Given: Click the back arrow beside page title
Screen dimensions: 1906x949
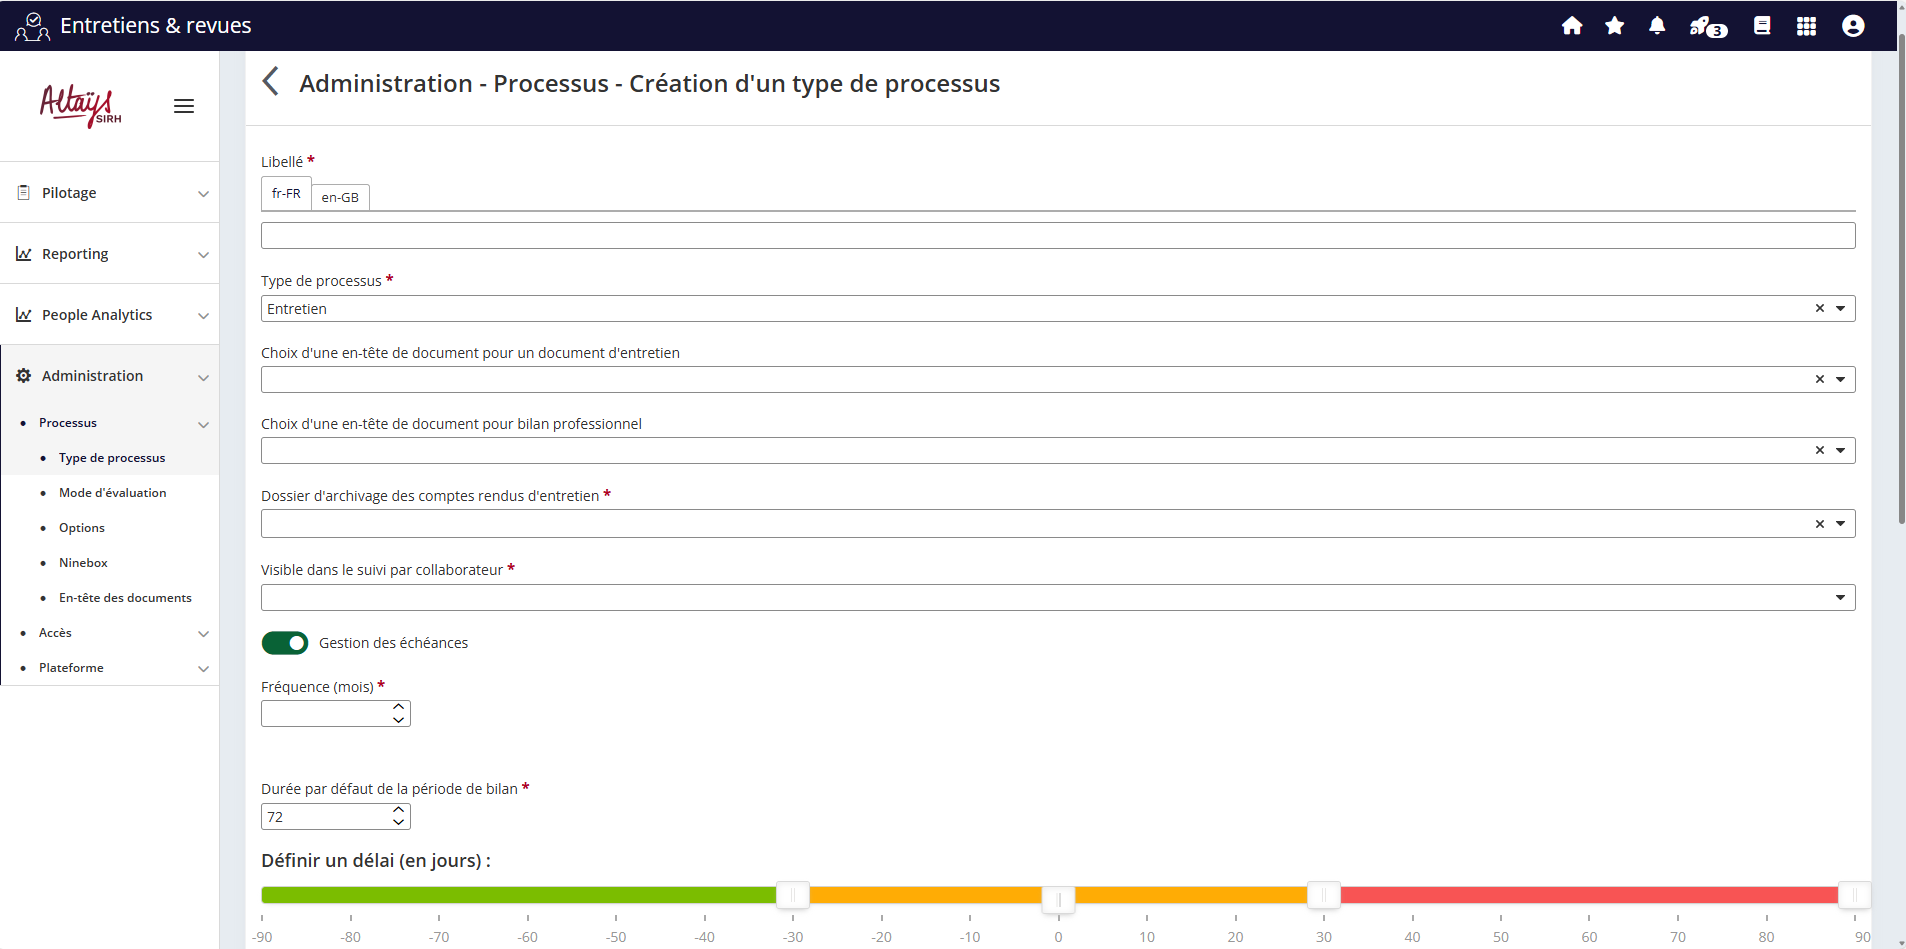Looking at the screenshot, I should point(270,82).
